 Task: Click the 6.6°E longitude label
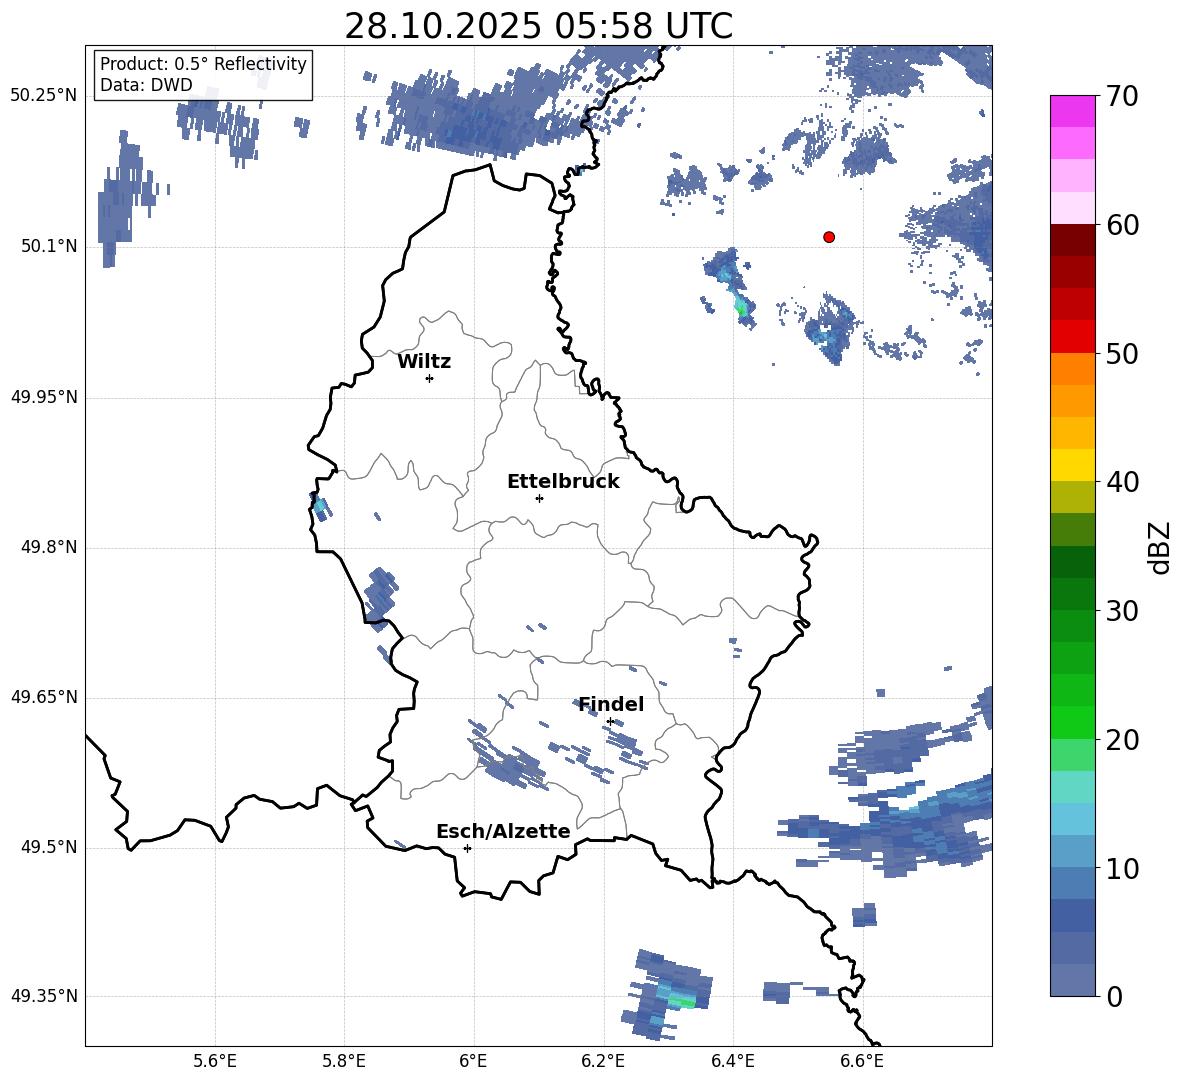[862, 1061]
